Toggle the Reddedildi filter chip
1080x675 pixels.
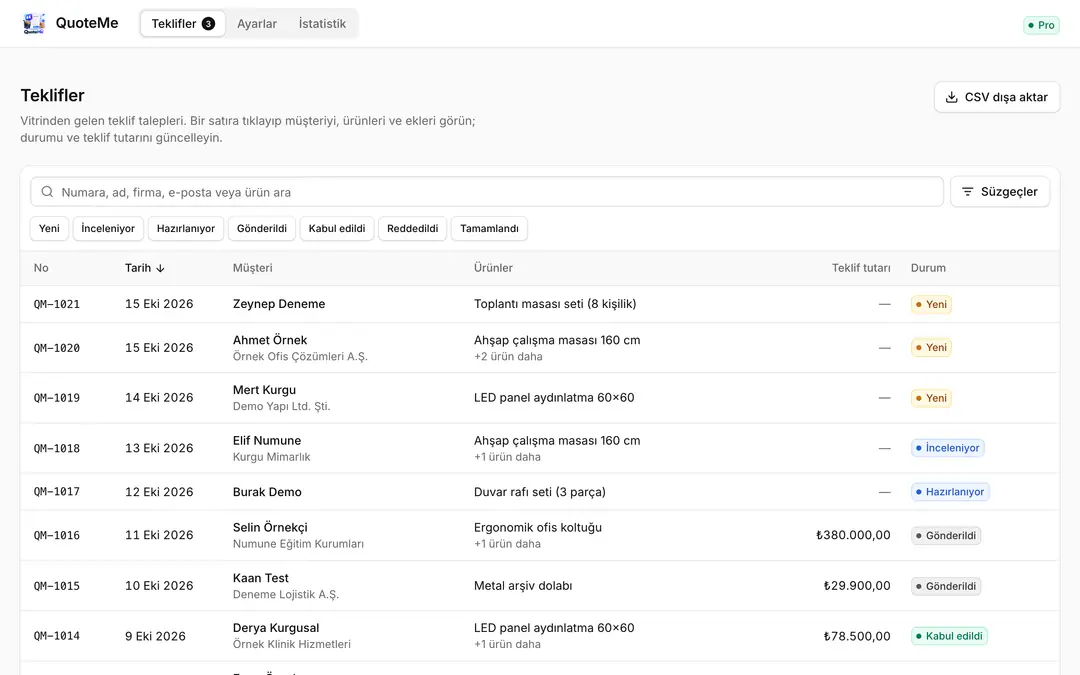(413, 229)
